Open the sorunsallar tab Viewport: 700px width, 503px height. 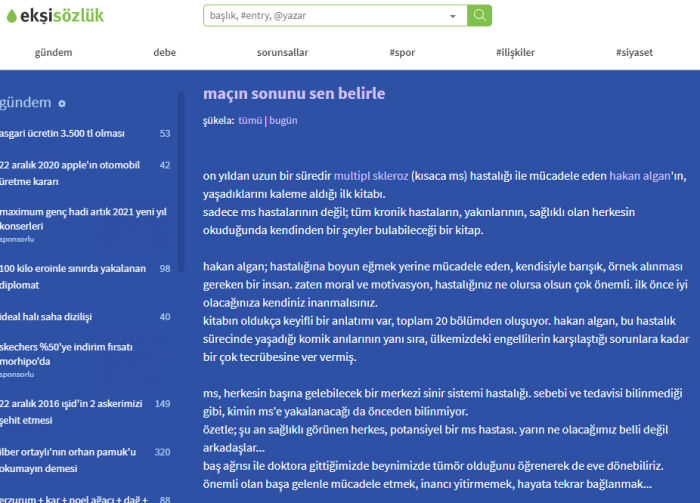[x=283, y=52]
